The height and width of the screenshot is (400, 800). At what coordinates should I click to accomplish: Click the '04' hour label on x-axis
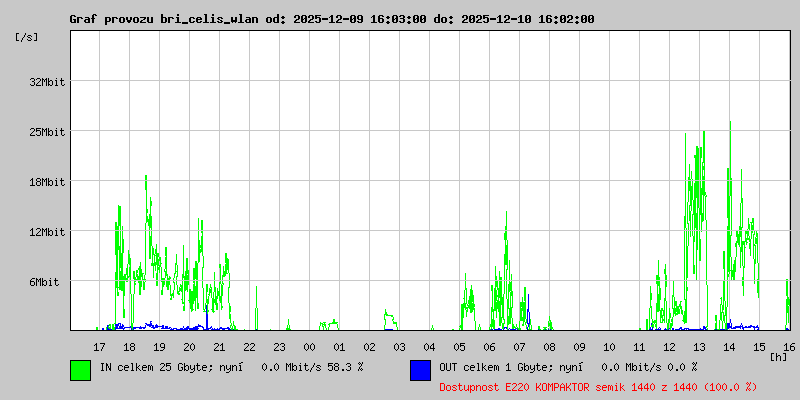(x=430, y=347)
